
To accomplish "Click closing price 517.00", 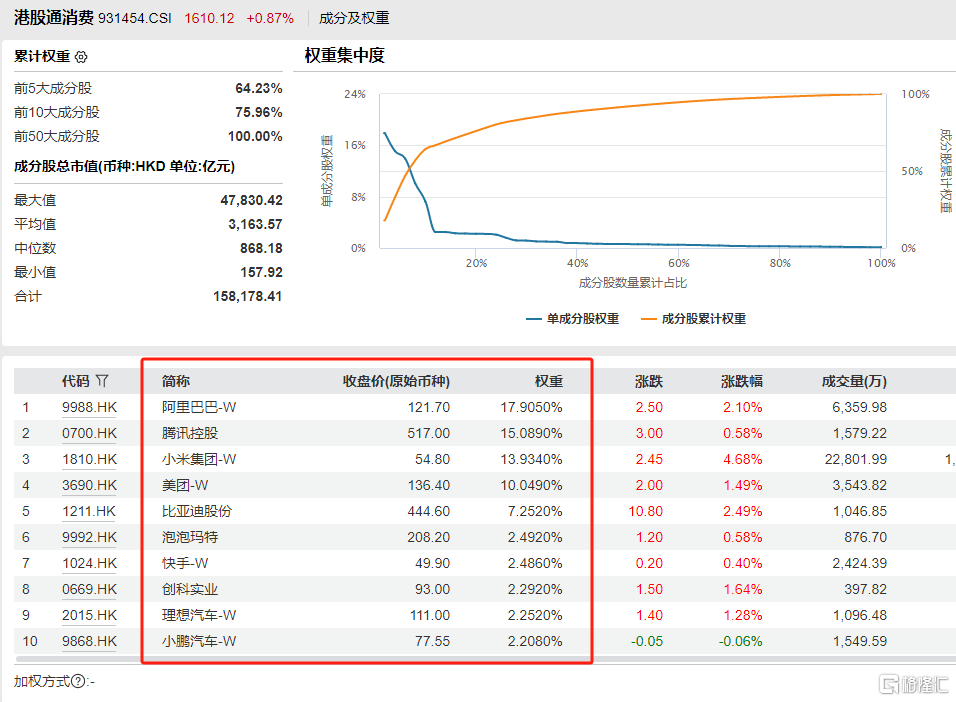I will click(x=429, y=434).
